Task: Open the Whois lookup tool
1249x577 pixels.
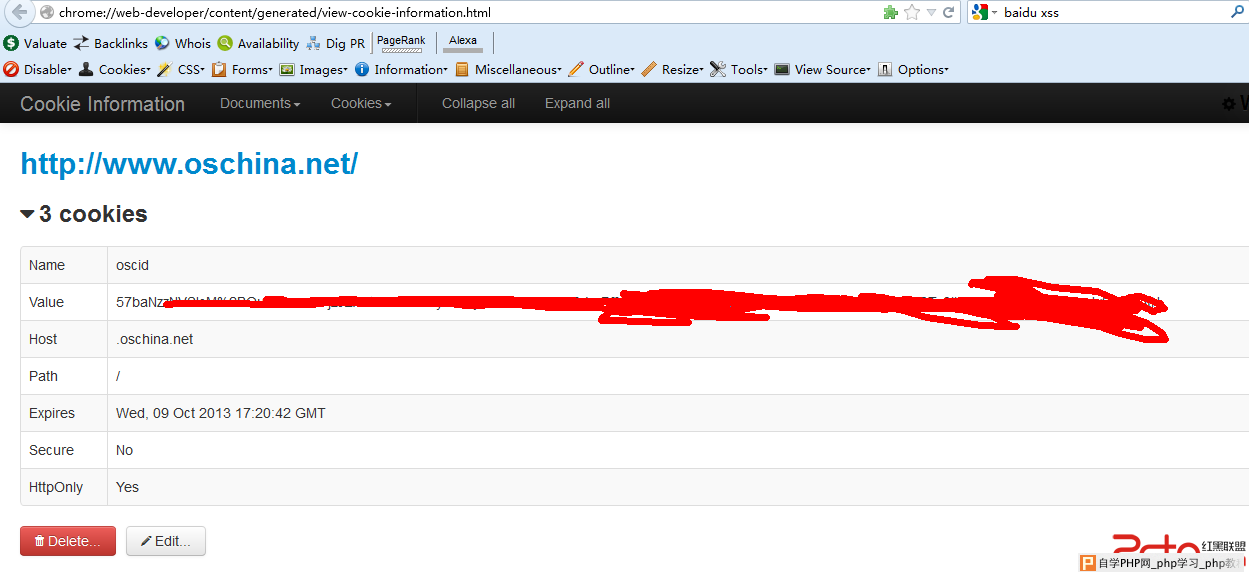Action: coord(182,43)
